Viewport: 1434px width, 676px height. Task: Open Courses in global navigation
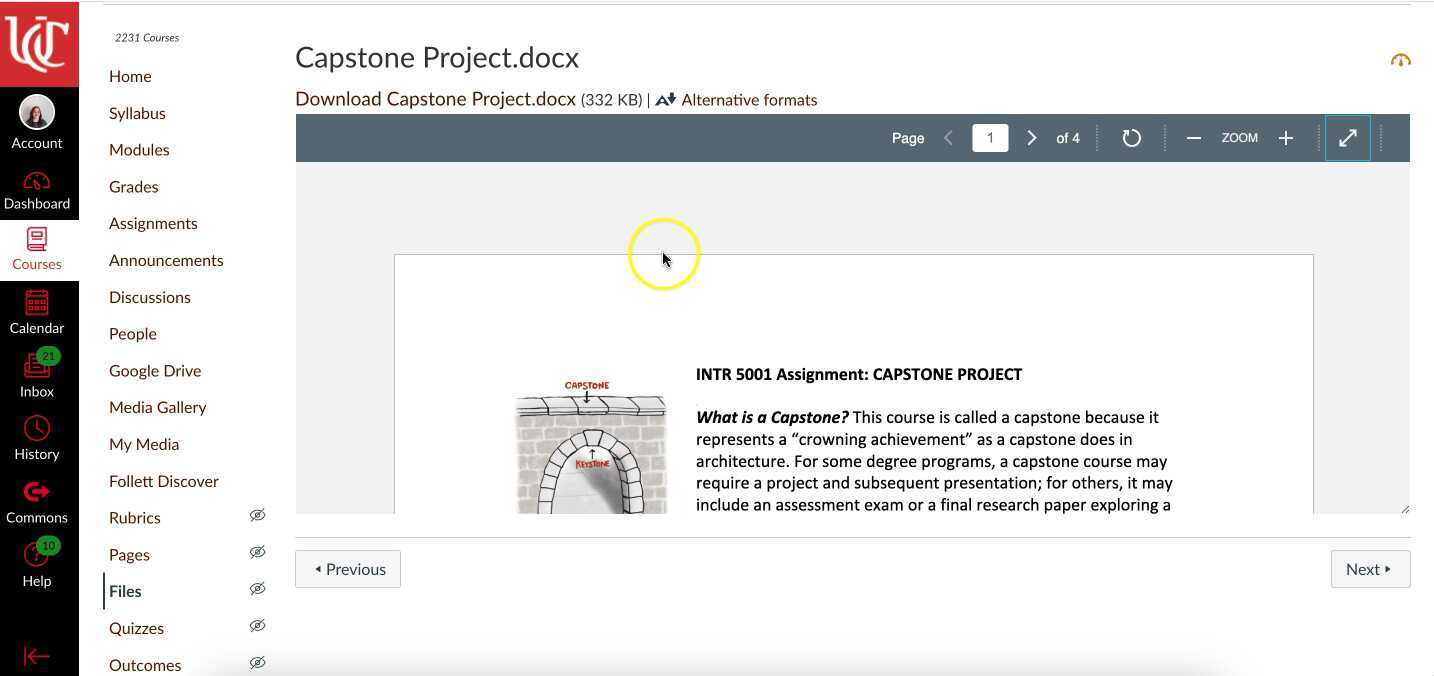[x=37, y=250]
